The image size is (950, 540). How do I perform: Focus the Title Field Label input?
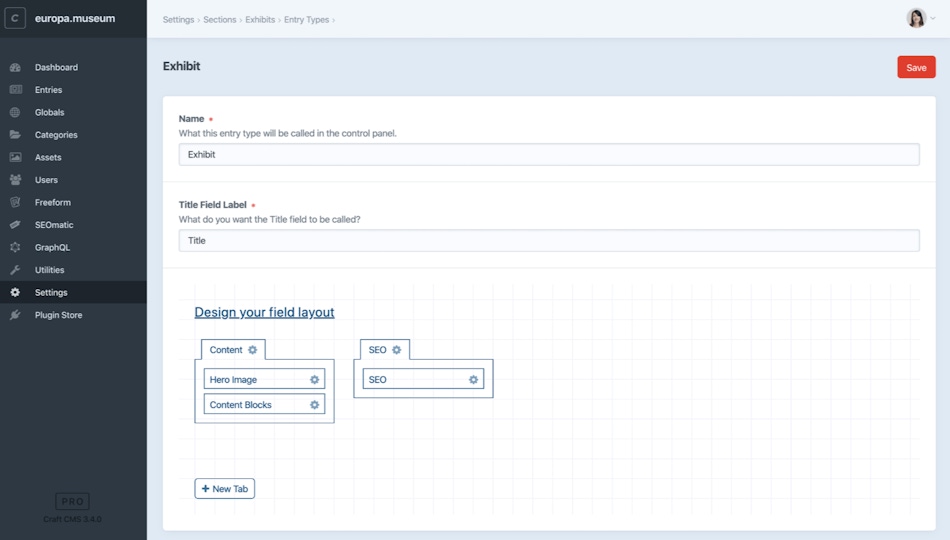point(549,241)
